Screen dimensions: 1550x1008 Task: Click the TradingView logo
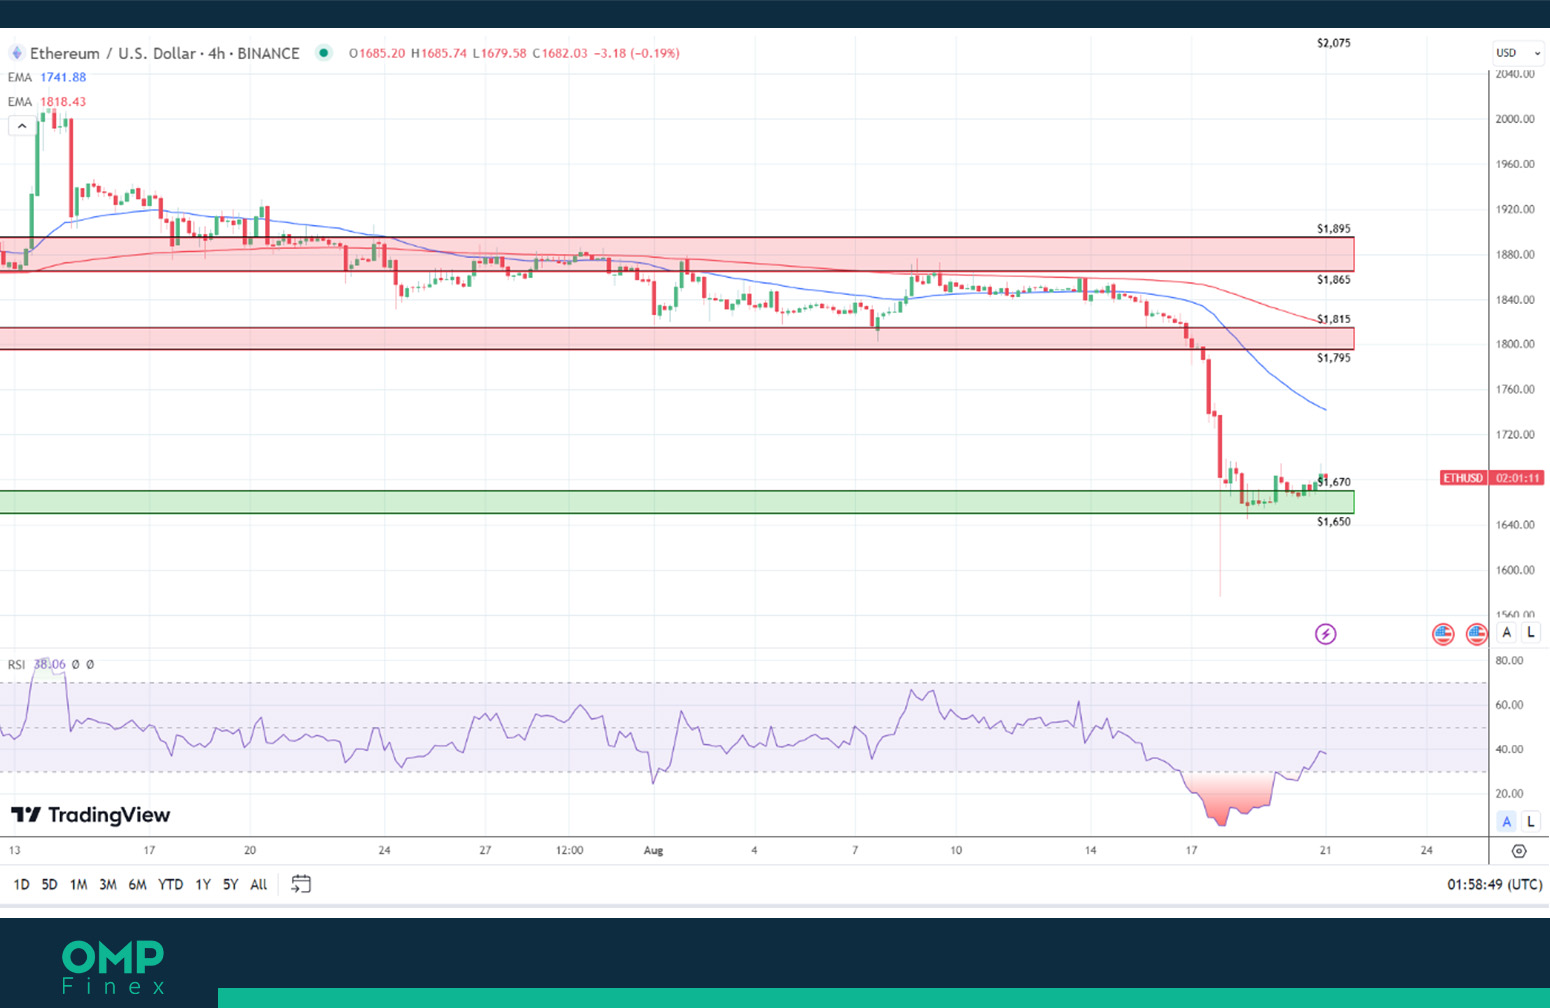click(91, 815)
